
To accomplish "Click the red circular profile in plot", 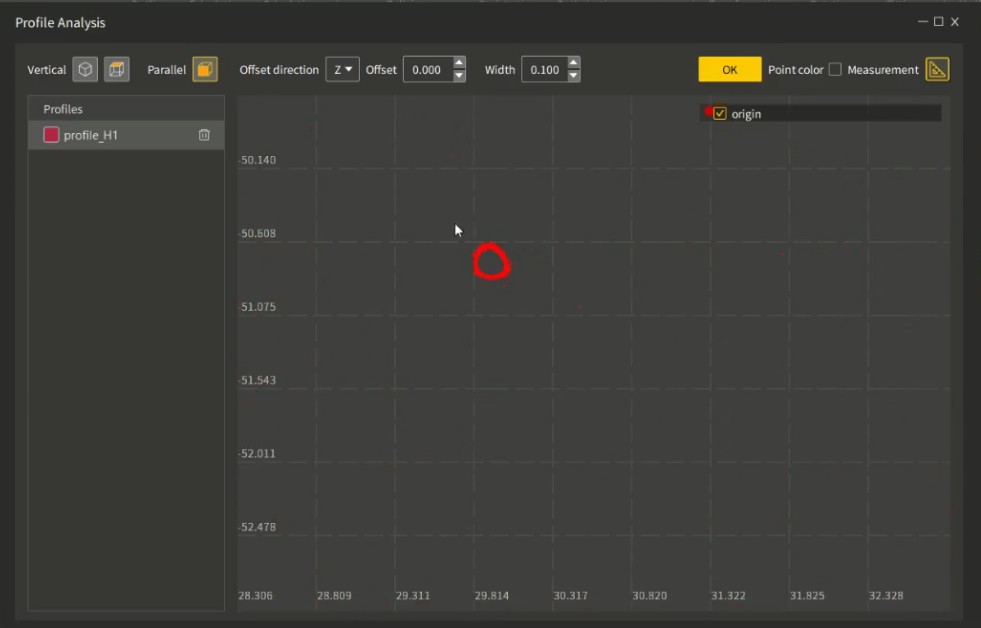I will [492, 261].
